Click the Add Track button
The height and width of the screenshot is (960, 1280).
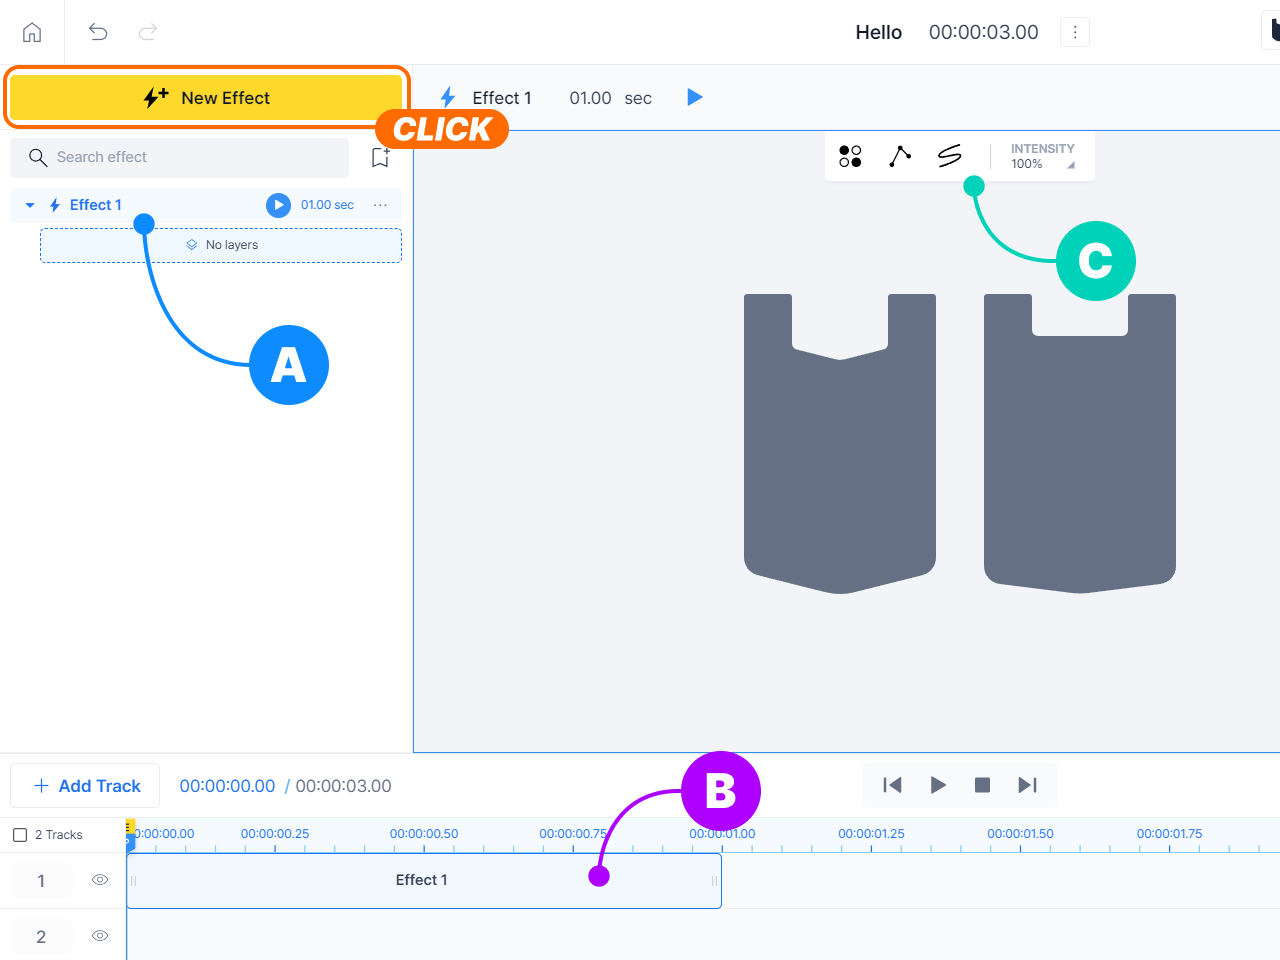click(x=86, y=786)
